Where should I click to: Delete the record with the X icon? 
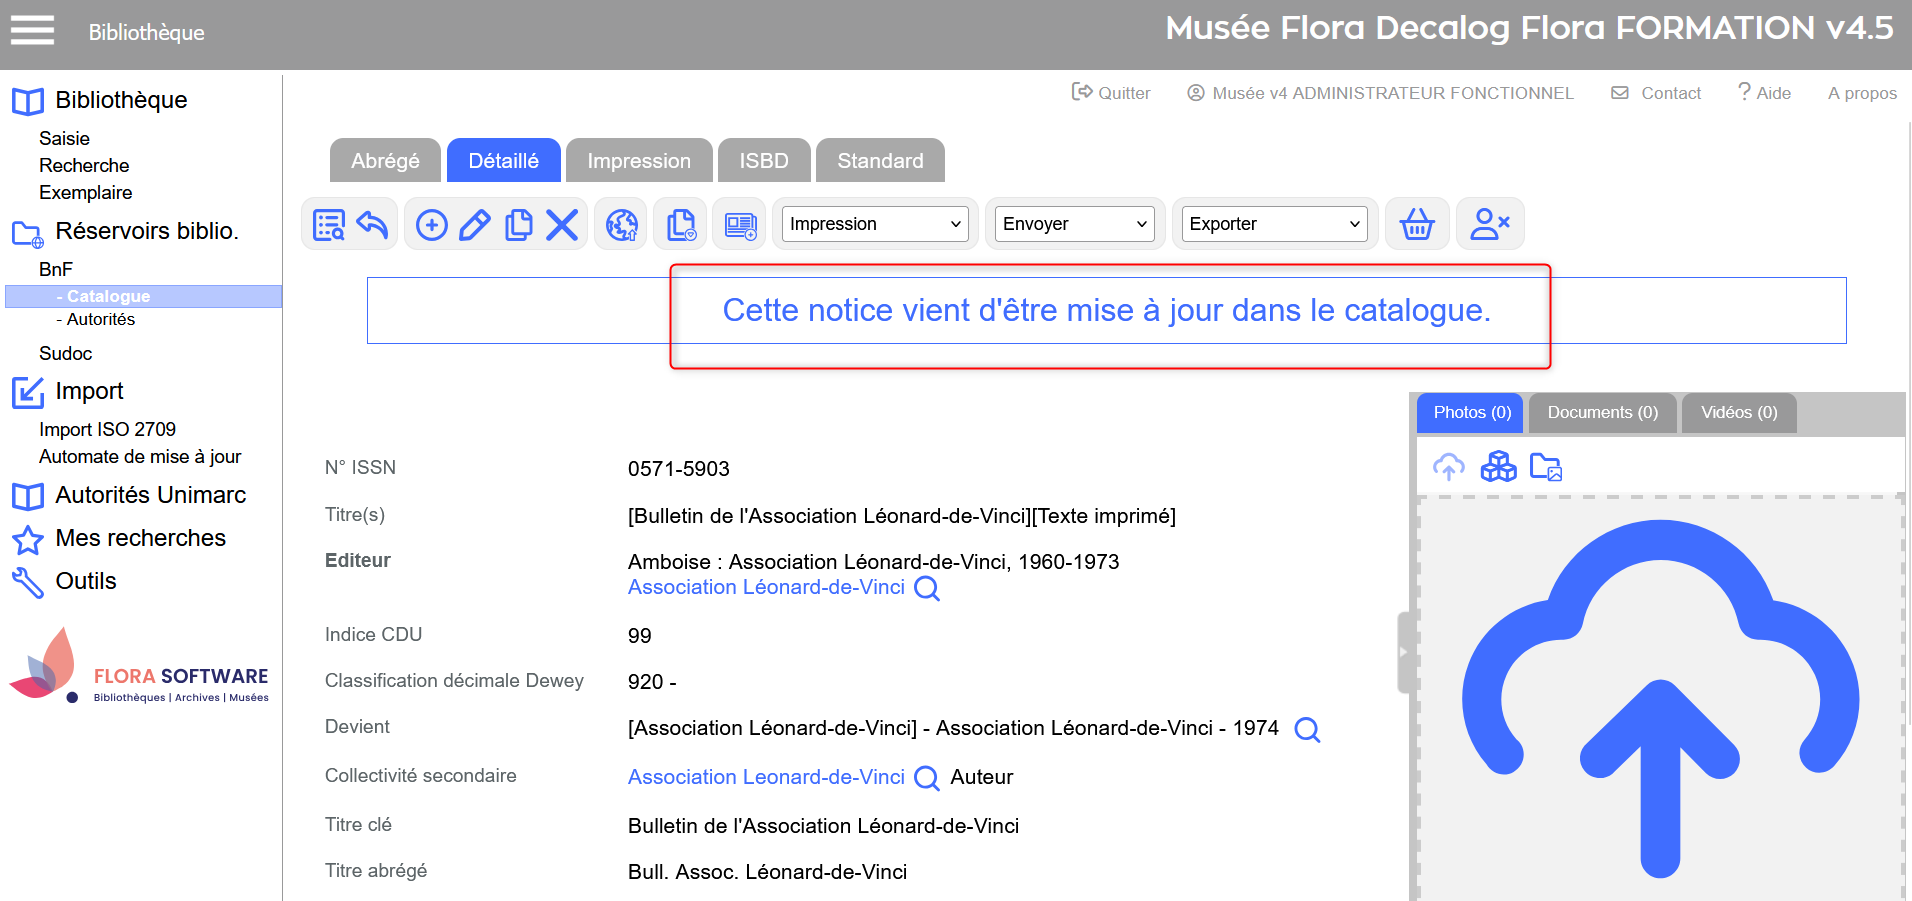click(x=562, y=225)
